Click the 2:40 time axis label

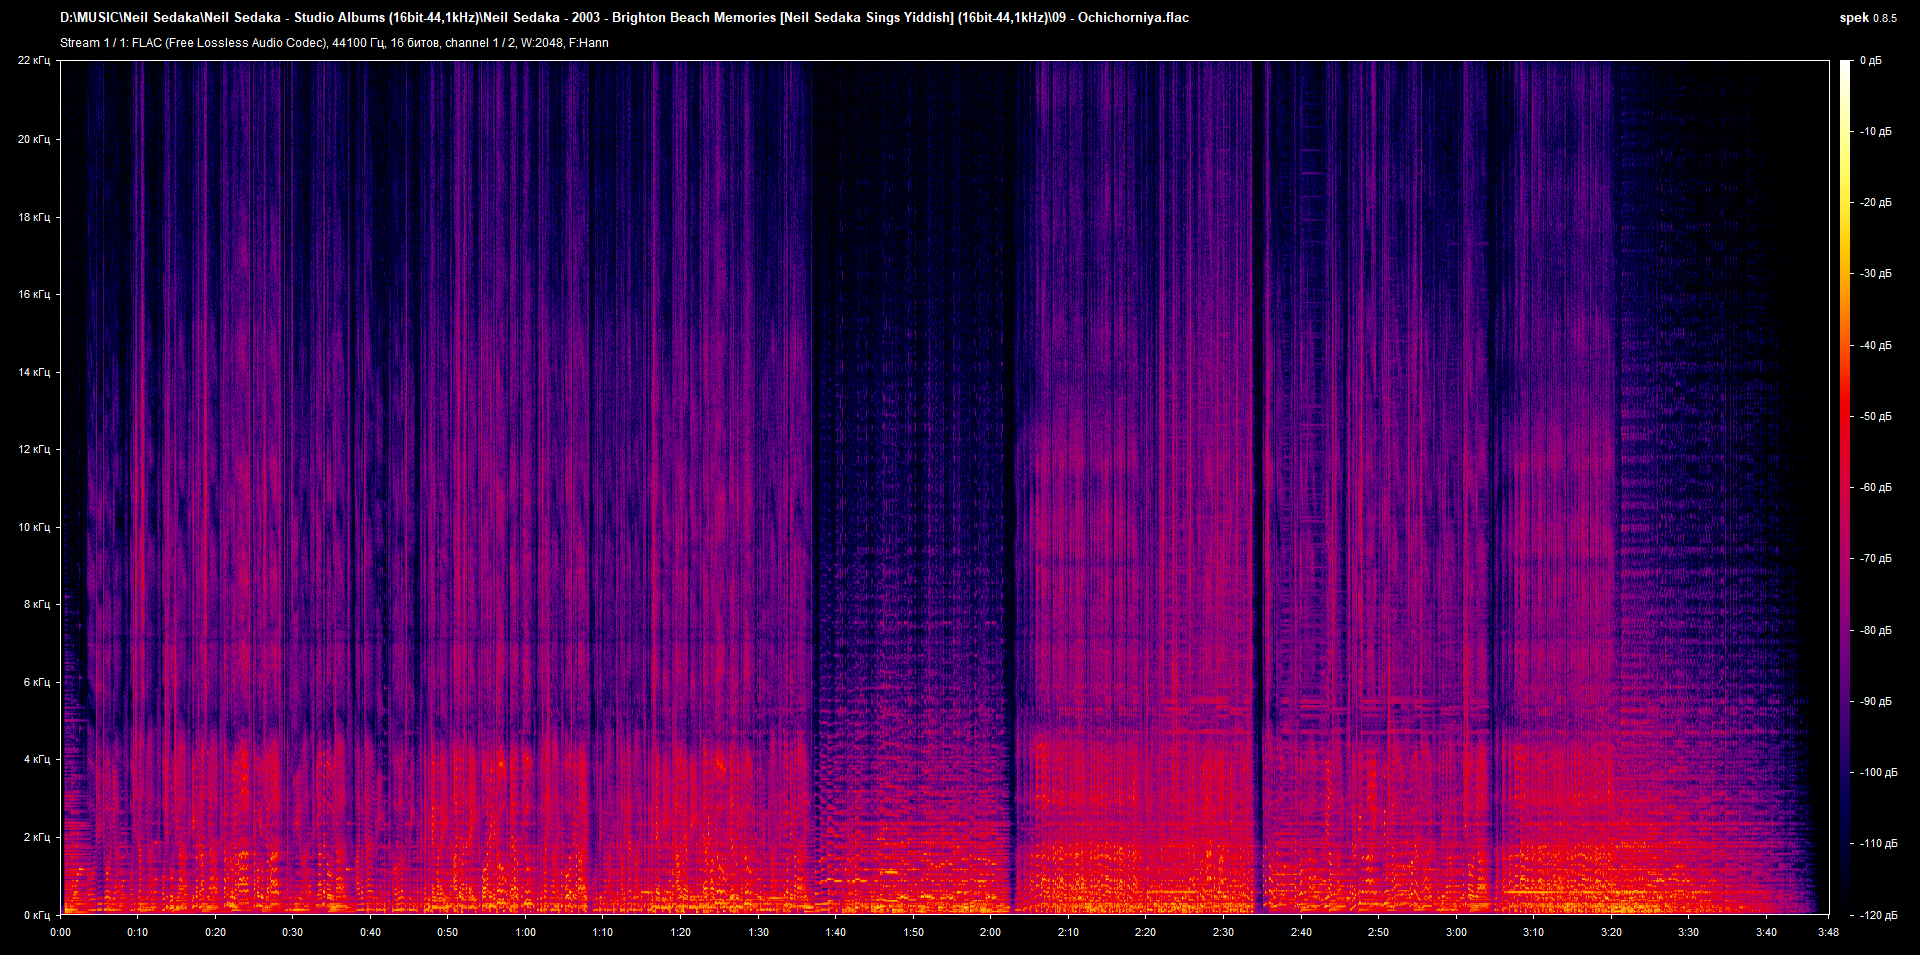(1301, 932)
